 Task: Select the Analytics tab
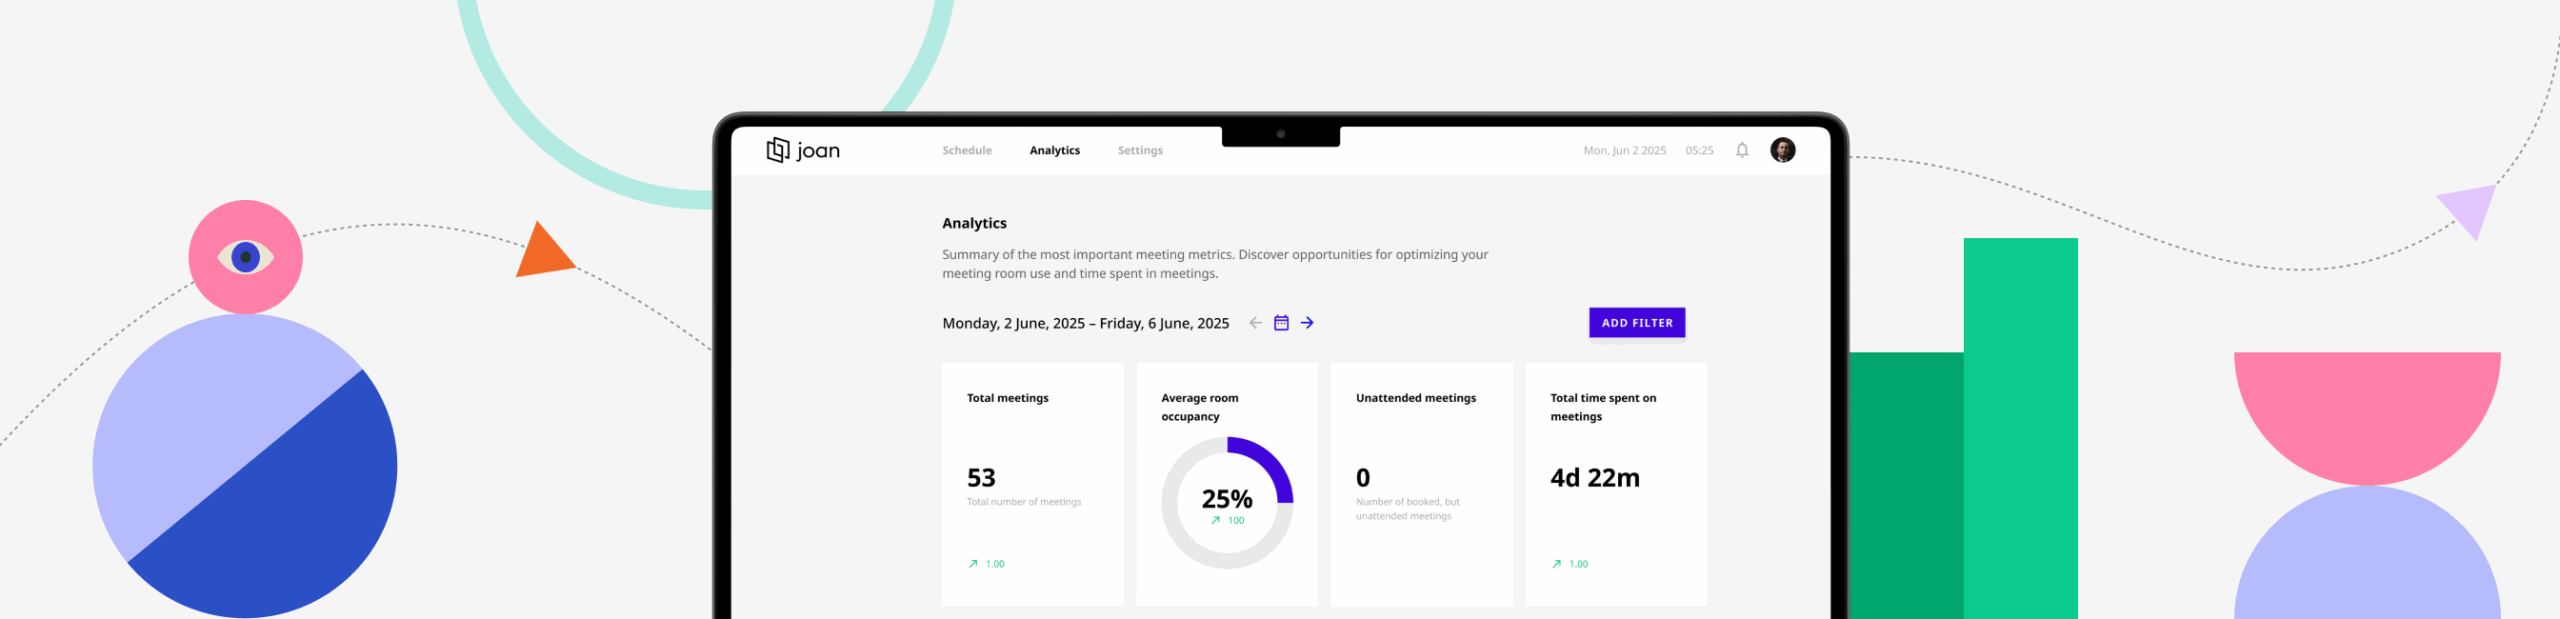coord(1054,151)
